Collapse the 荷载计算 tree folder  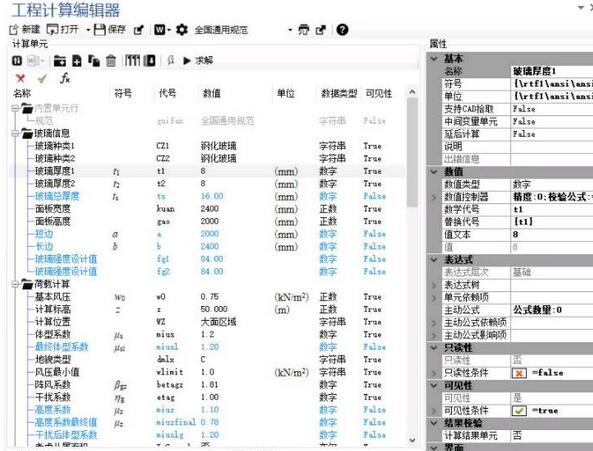(15, 284)
